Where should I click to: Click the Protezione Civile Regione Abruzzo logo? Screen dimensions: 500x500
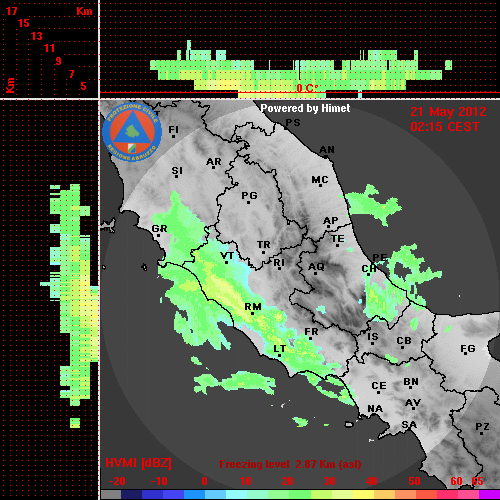click(x=132, y=132)
